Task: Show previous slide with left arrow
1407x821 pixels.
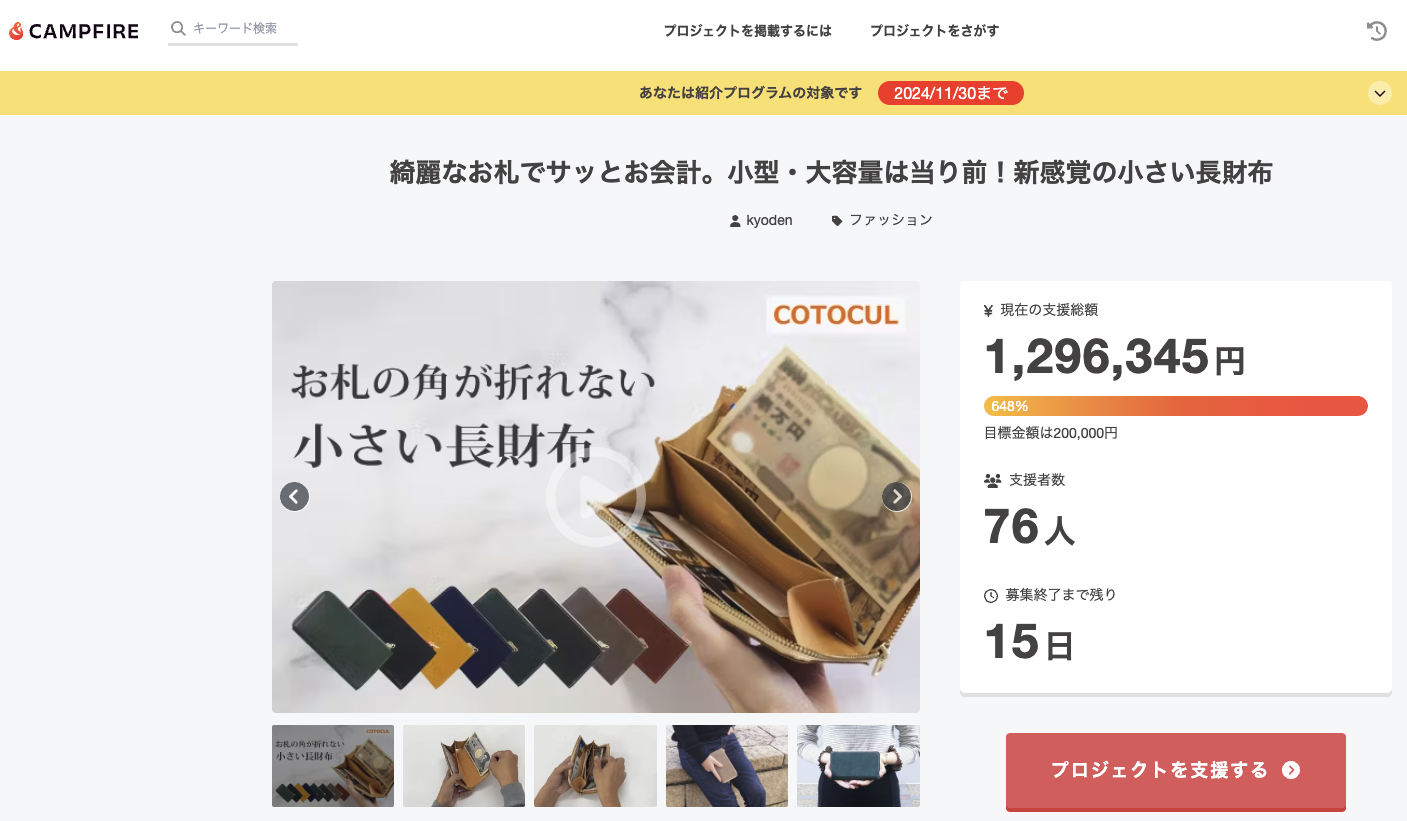Action: (x=294, y=496)
